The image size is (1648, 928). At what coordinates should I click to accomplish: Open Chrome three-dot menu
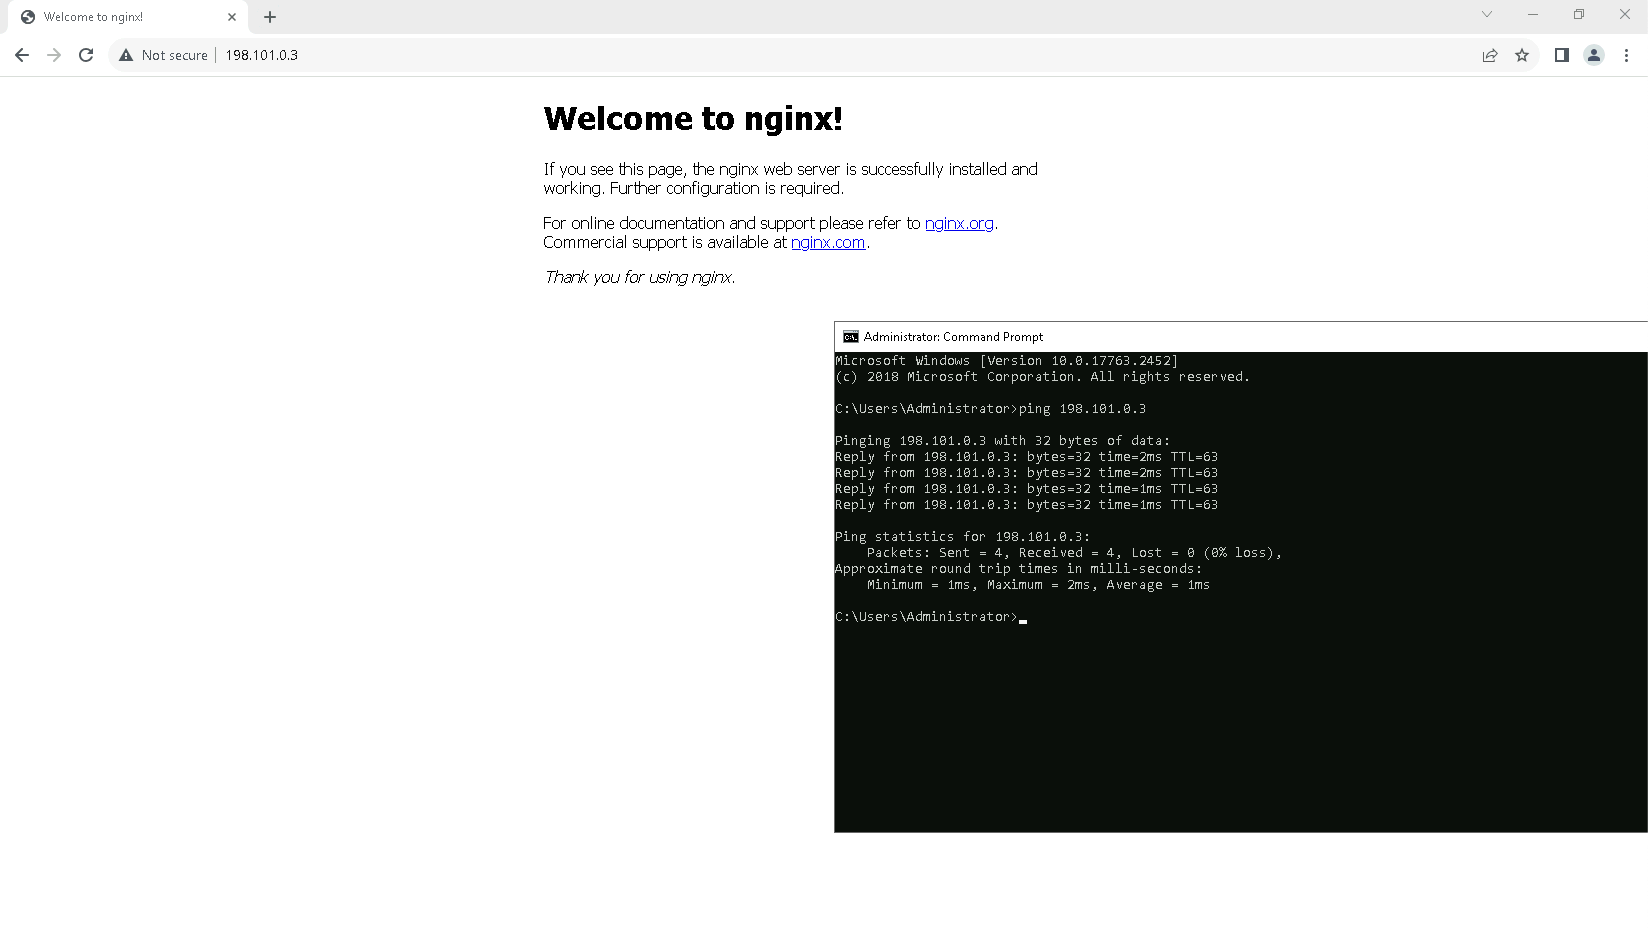point(1626,55)
